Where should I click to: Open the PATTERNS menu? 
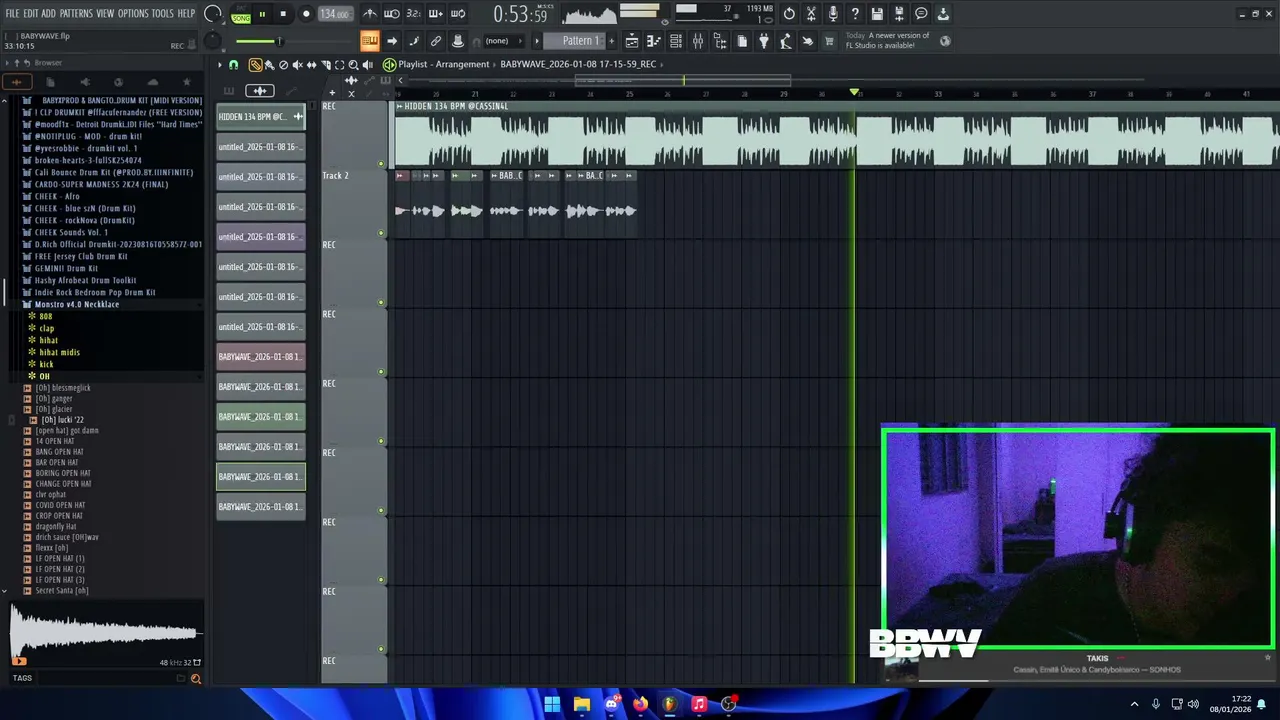pos(76,13)
